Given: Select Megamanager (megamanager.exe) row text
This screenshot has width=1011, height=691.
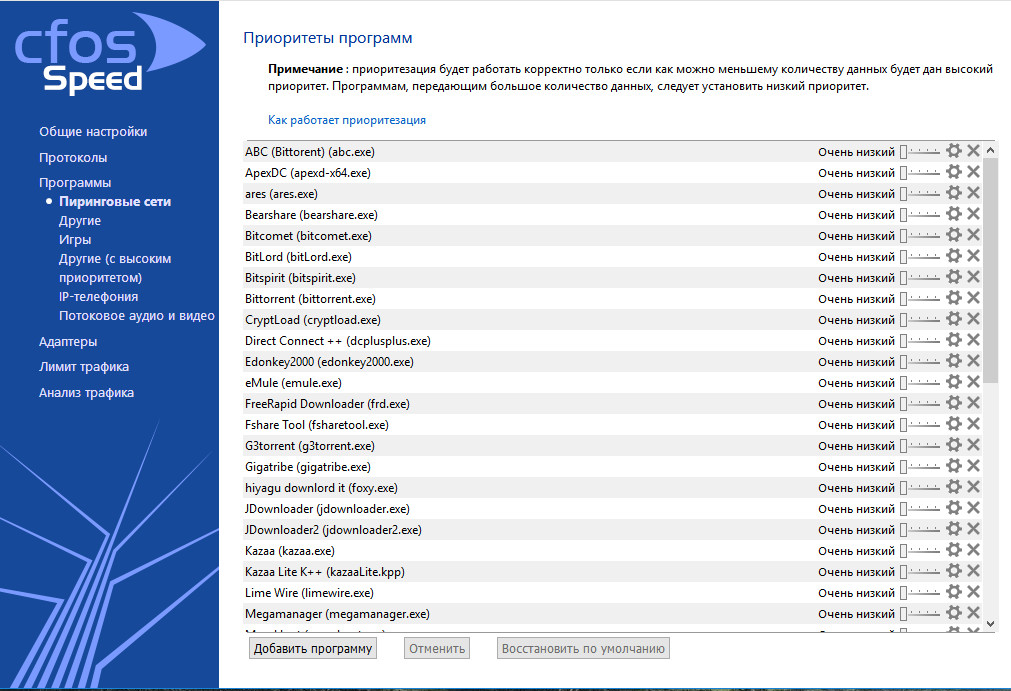Looking at the screenshot, I should pos(337,614).
